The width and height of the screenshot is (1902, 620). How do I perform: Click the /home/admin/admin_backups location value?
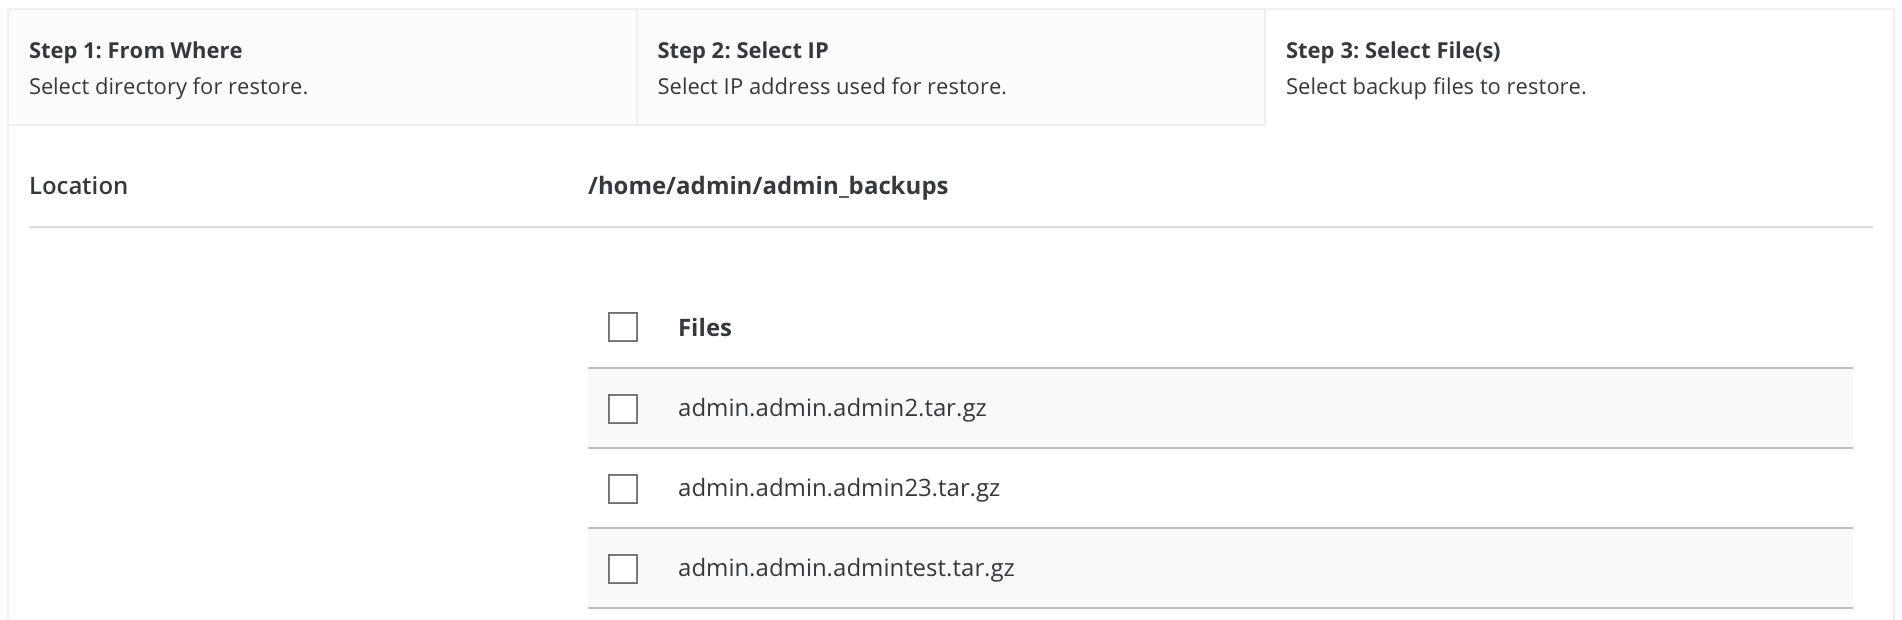[768, 185]
